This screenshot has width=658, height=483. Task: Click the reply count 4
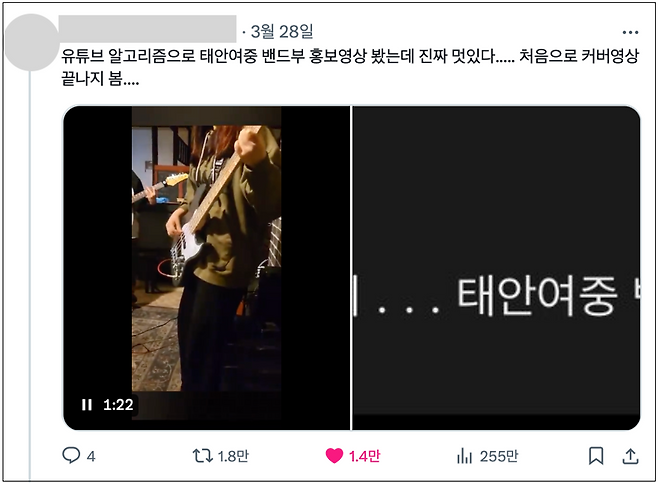pyautogui.click(x=91, y=456)
